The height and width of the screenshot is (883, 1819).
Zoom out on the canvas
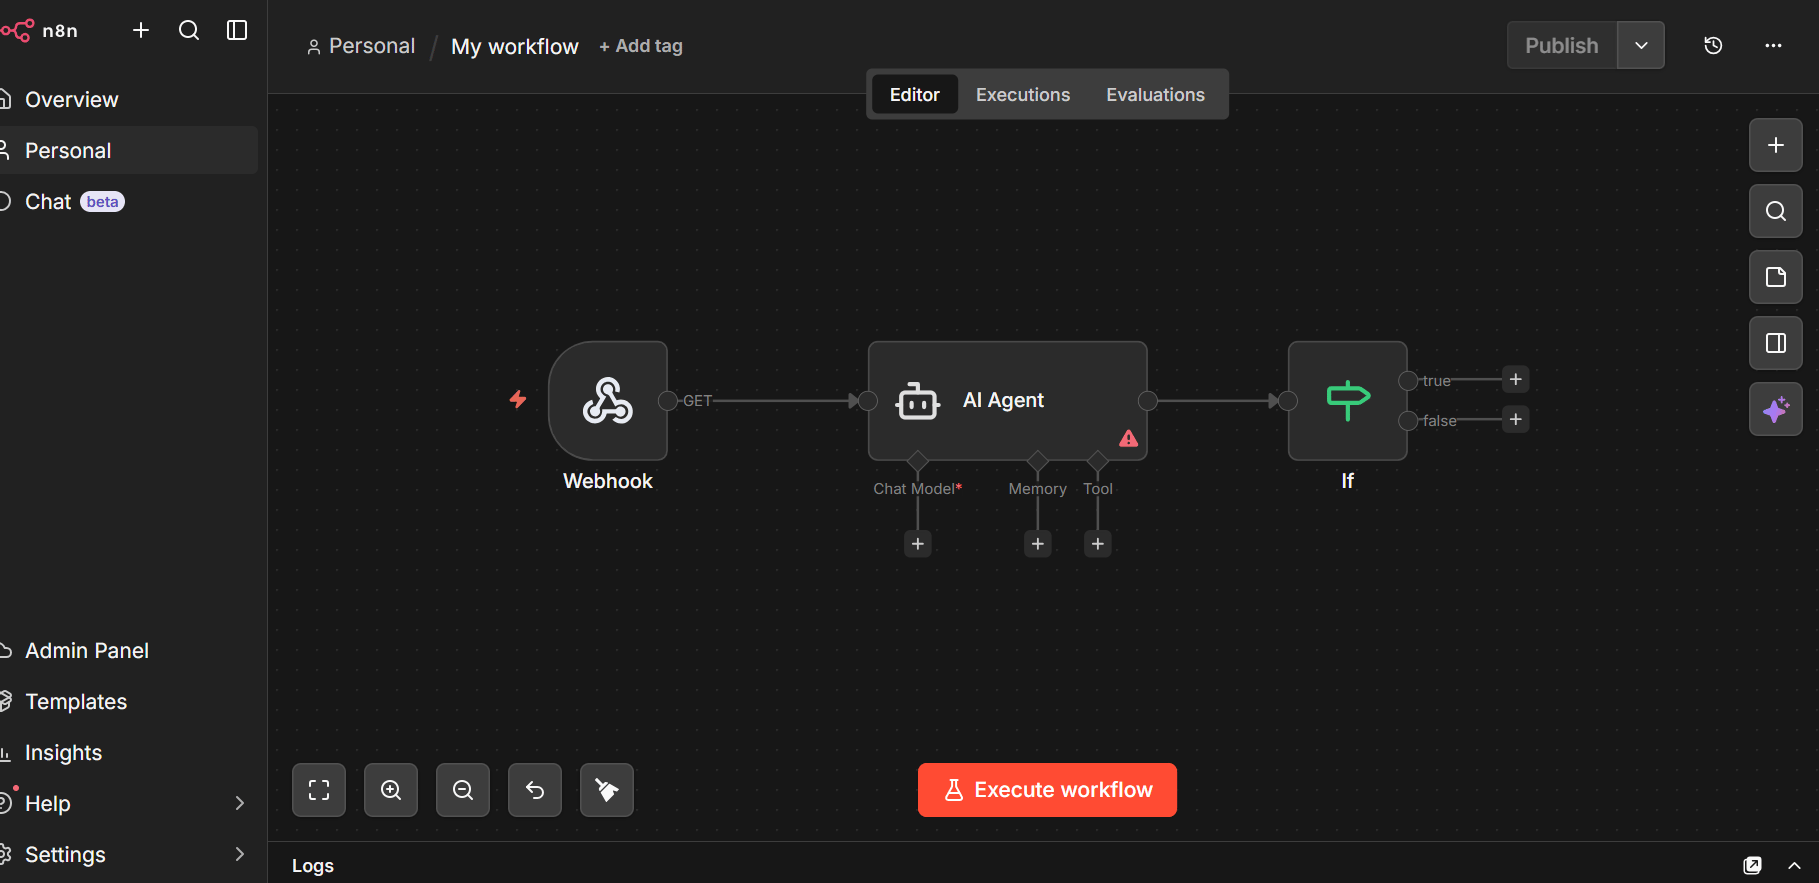point(463,790)
